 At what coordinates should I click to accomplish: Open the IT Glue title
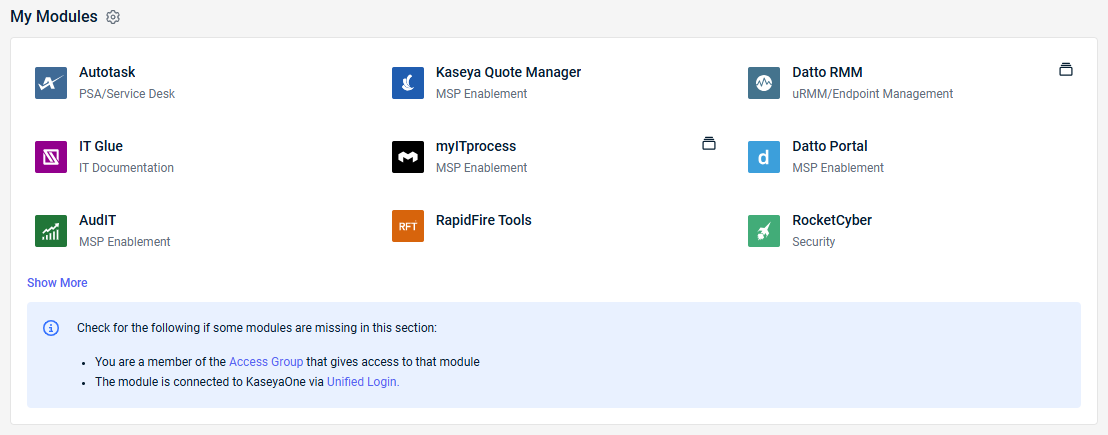pos(101,146)
